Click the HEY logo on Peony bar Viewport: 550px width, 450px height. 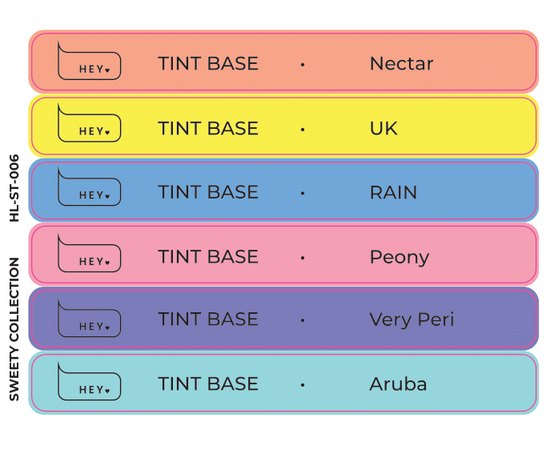click(x=89, y=253)
